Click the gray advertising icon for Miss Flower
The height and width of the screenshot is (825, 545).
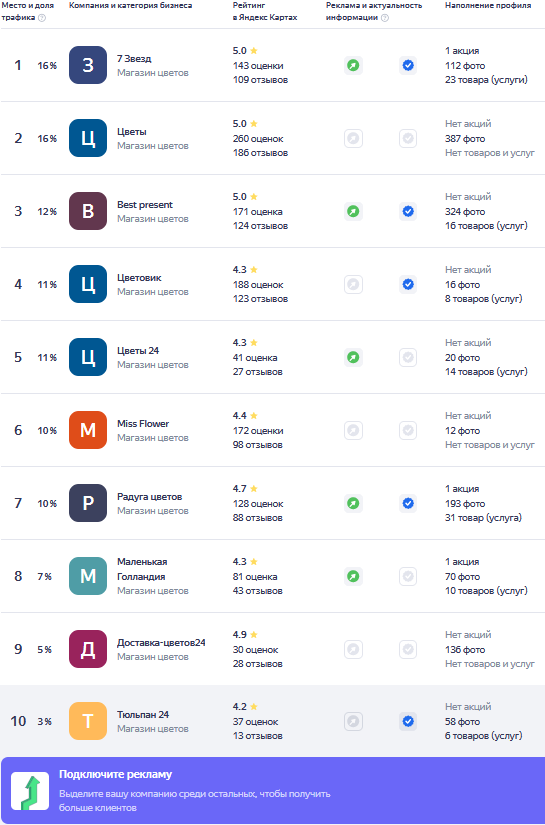tap(354, 430)
